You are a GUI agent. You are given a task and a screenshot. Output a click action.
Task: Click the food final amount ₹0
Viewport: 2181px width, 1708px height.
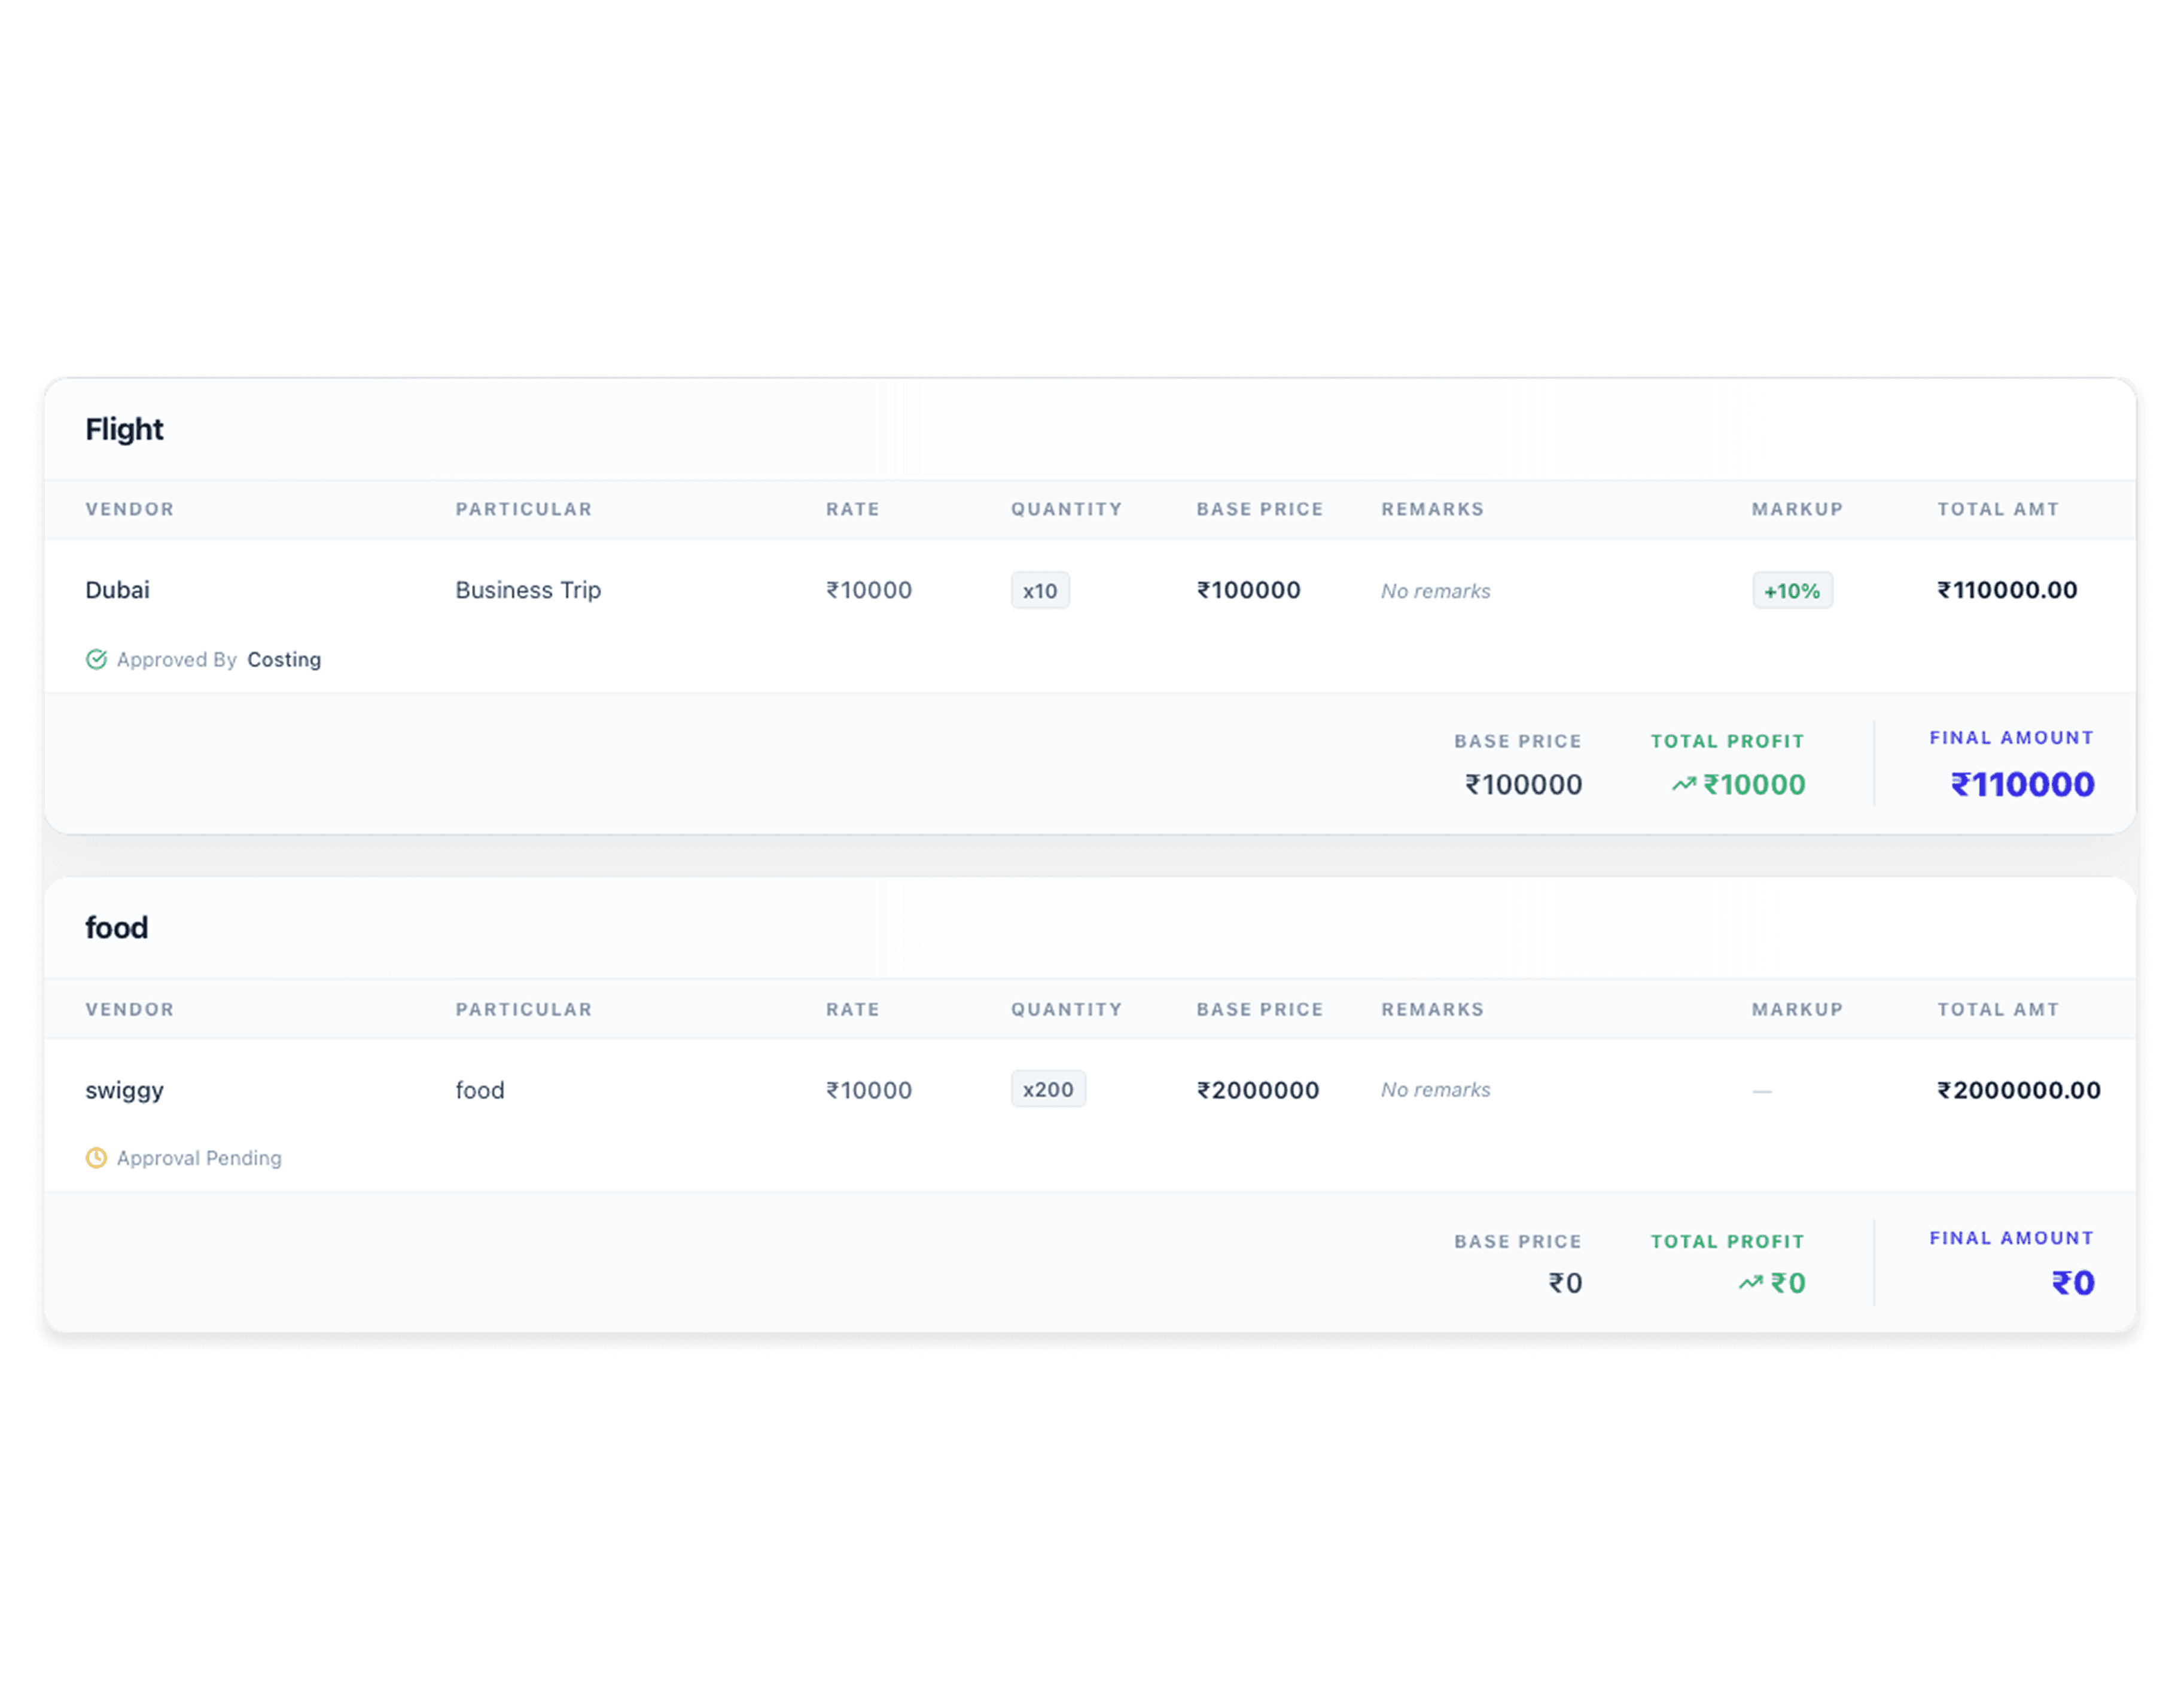pyautogui.click(x=2072, y=1283)
